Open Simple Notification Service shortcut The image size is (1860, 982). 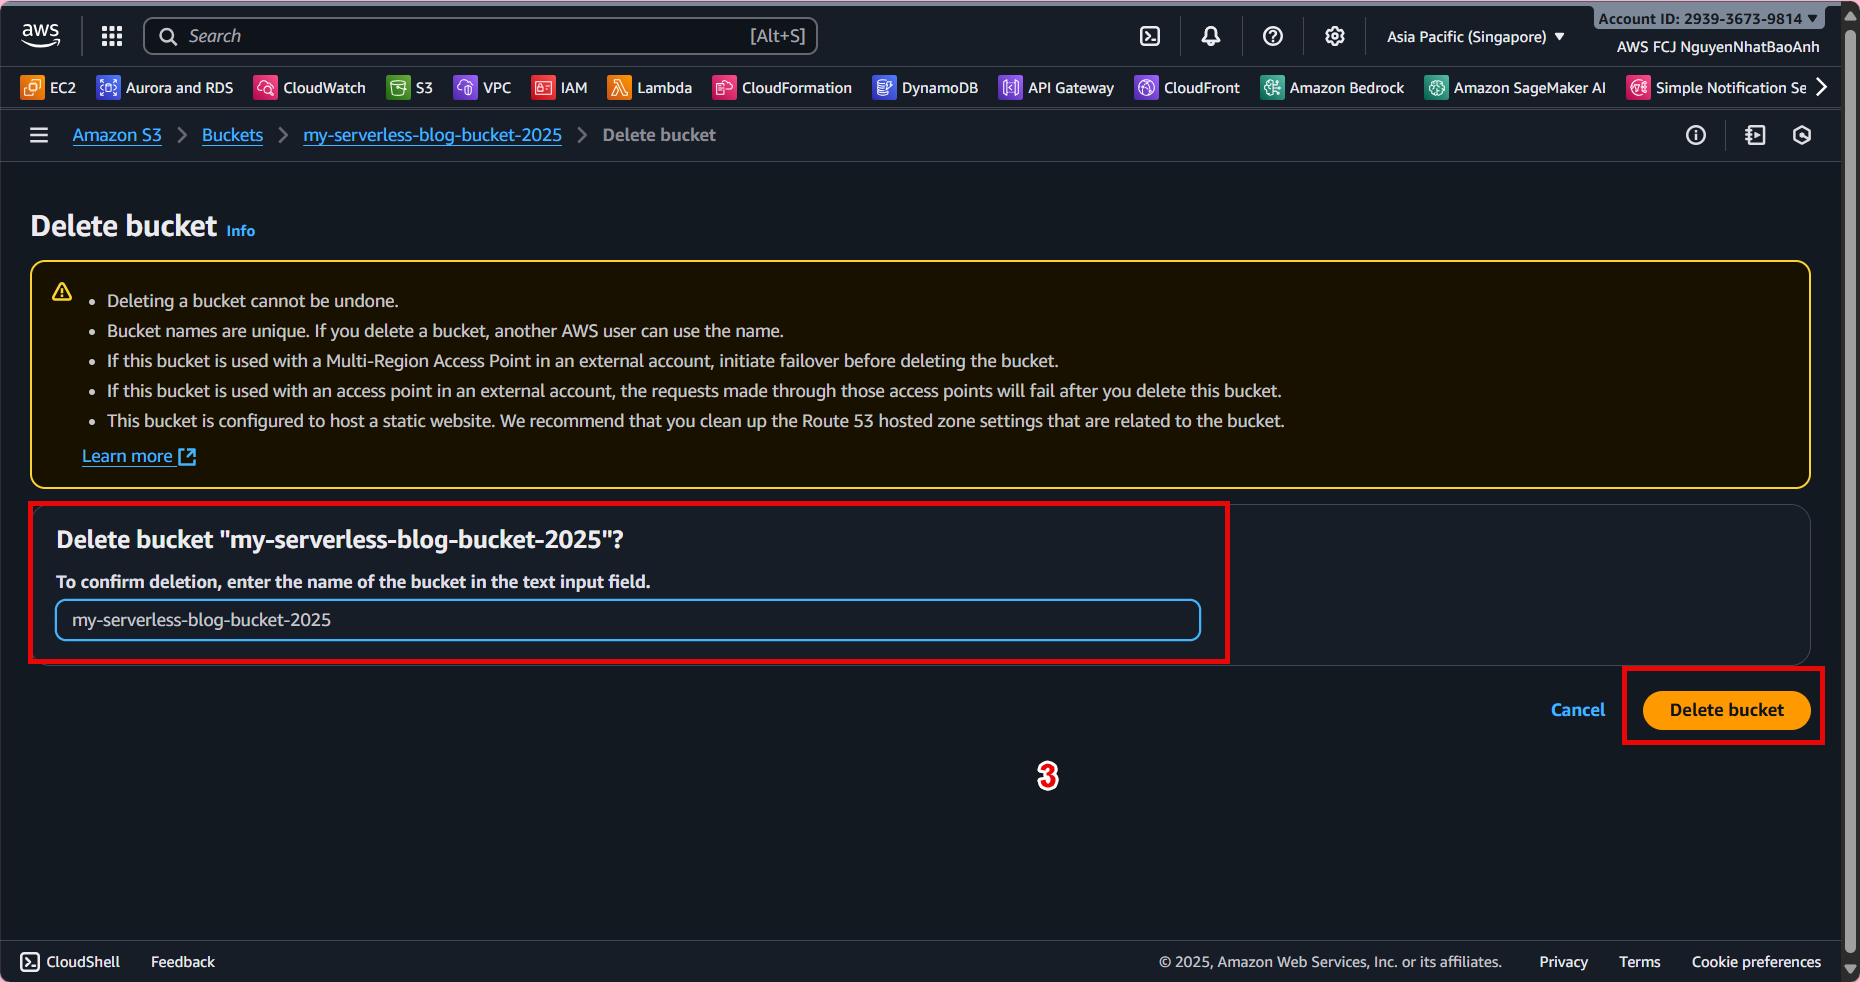tap(1716, 88)
